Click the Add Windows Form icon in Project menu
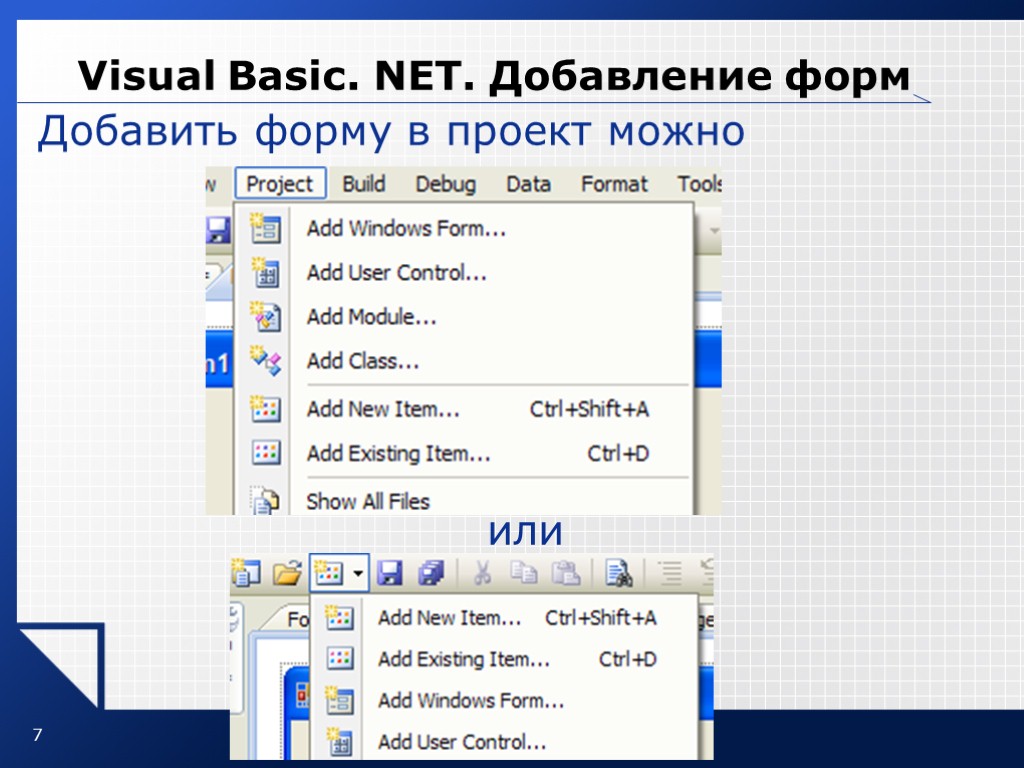Viewport: 1024px width, 768px height. point(265,228)
